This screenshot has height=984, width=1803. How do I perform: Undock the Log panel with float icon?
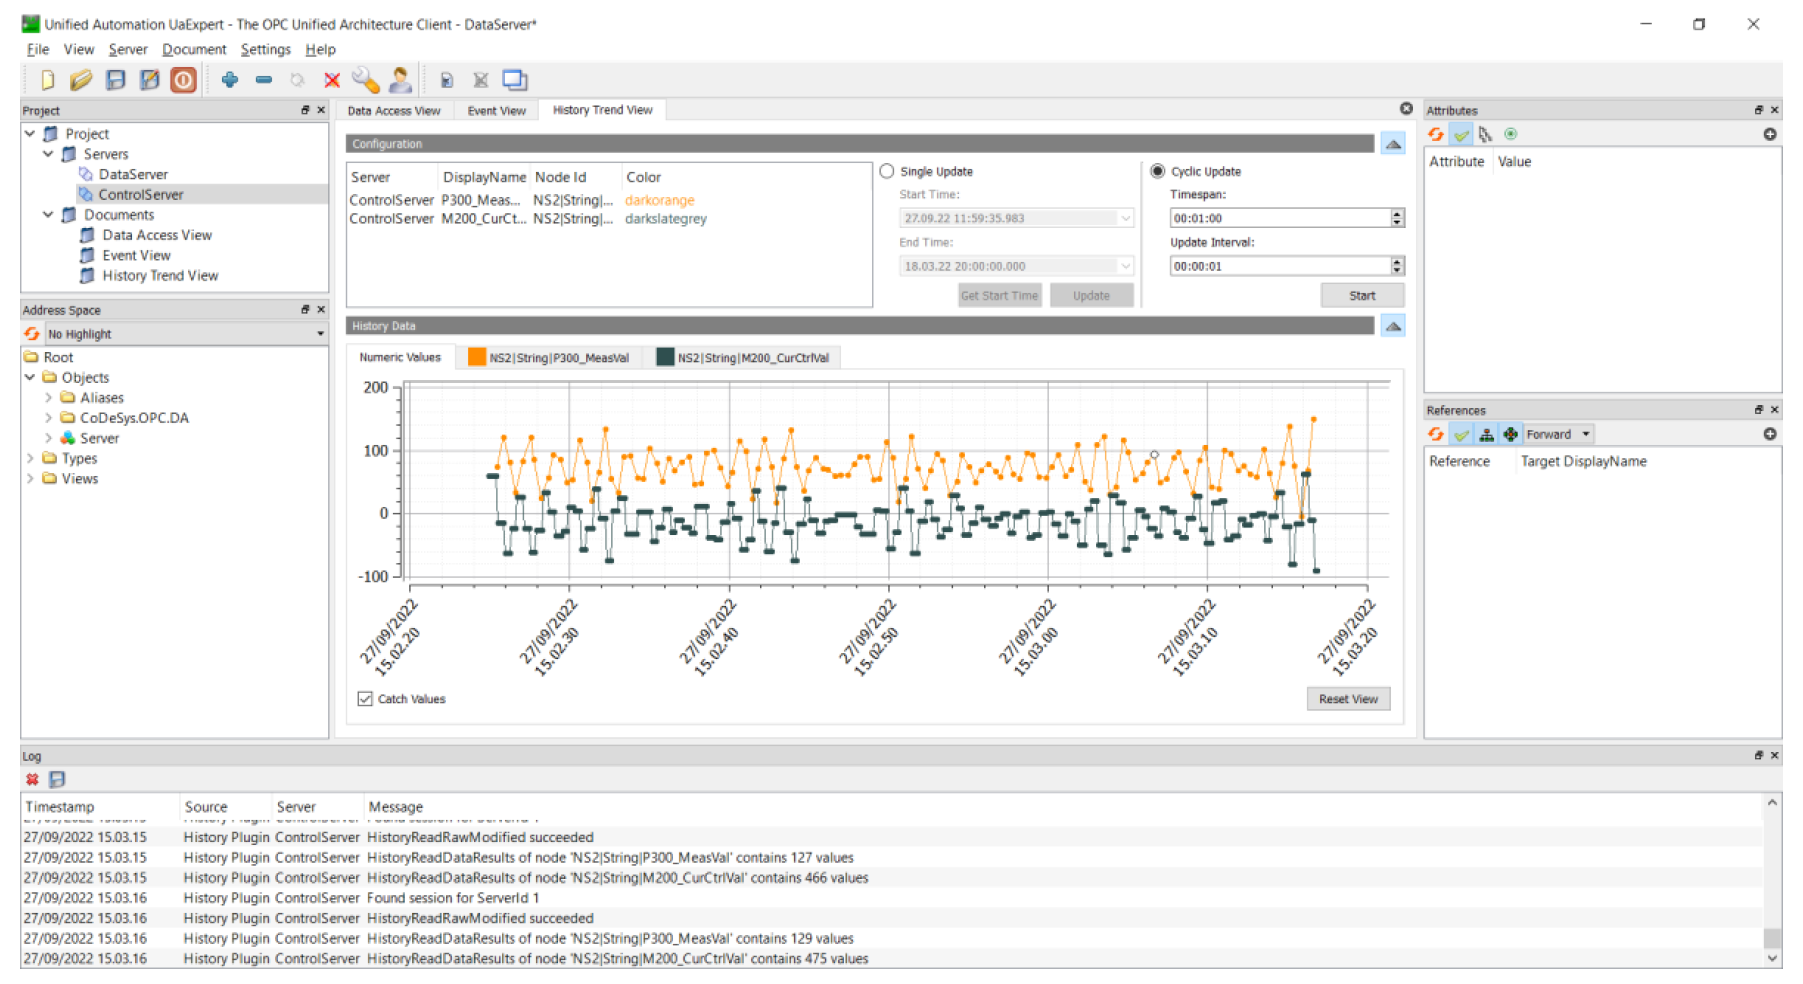[x=1758, y=756]
